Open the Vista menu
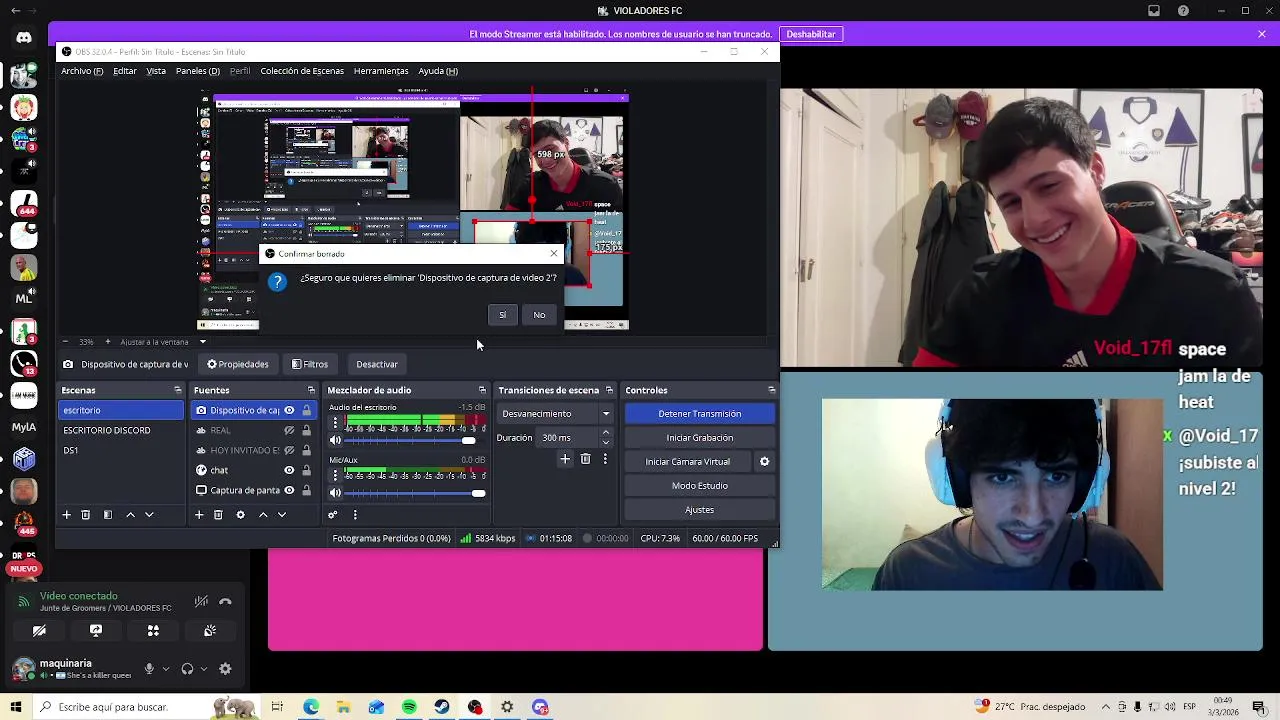 [156, 71]
